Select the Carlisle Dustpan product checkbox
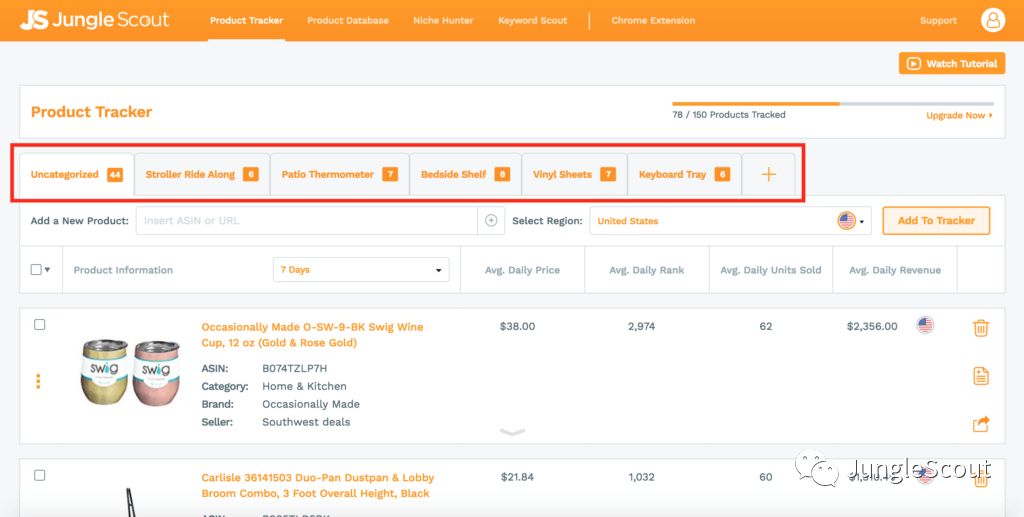The width and height of the screenshot is (1024, 517). click(40, 476)
